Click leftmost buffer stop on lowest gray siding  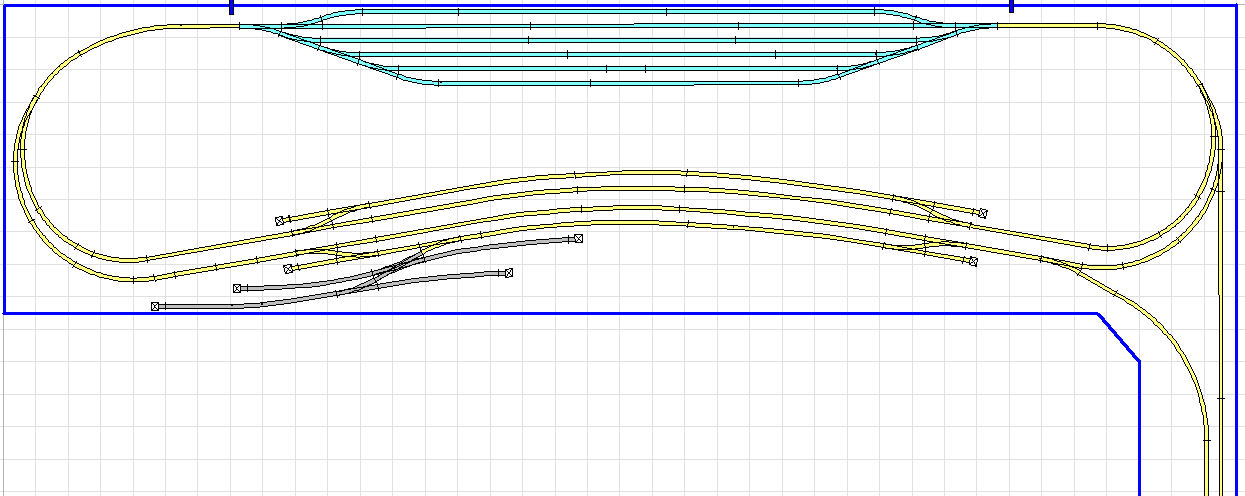[x=155, y=307]
